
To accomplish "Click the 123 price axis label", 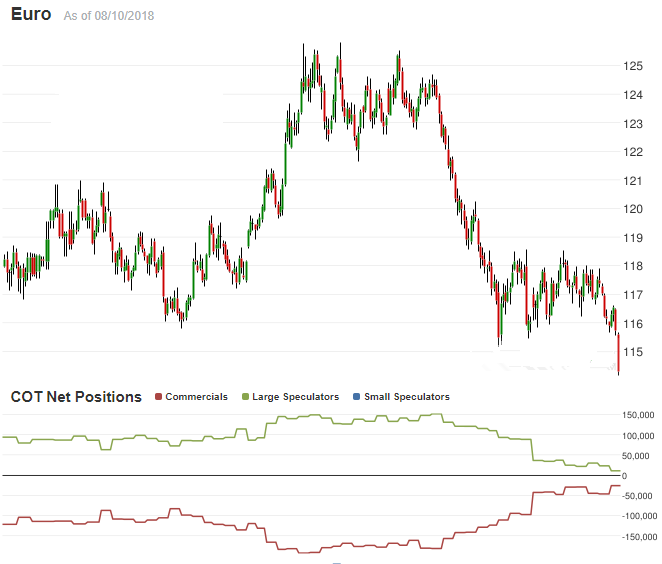I will pyautogui.click(x=632, y=123).
